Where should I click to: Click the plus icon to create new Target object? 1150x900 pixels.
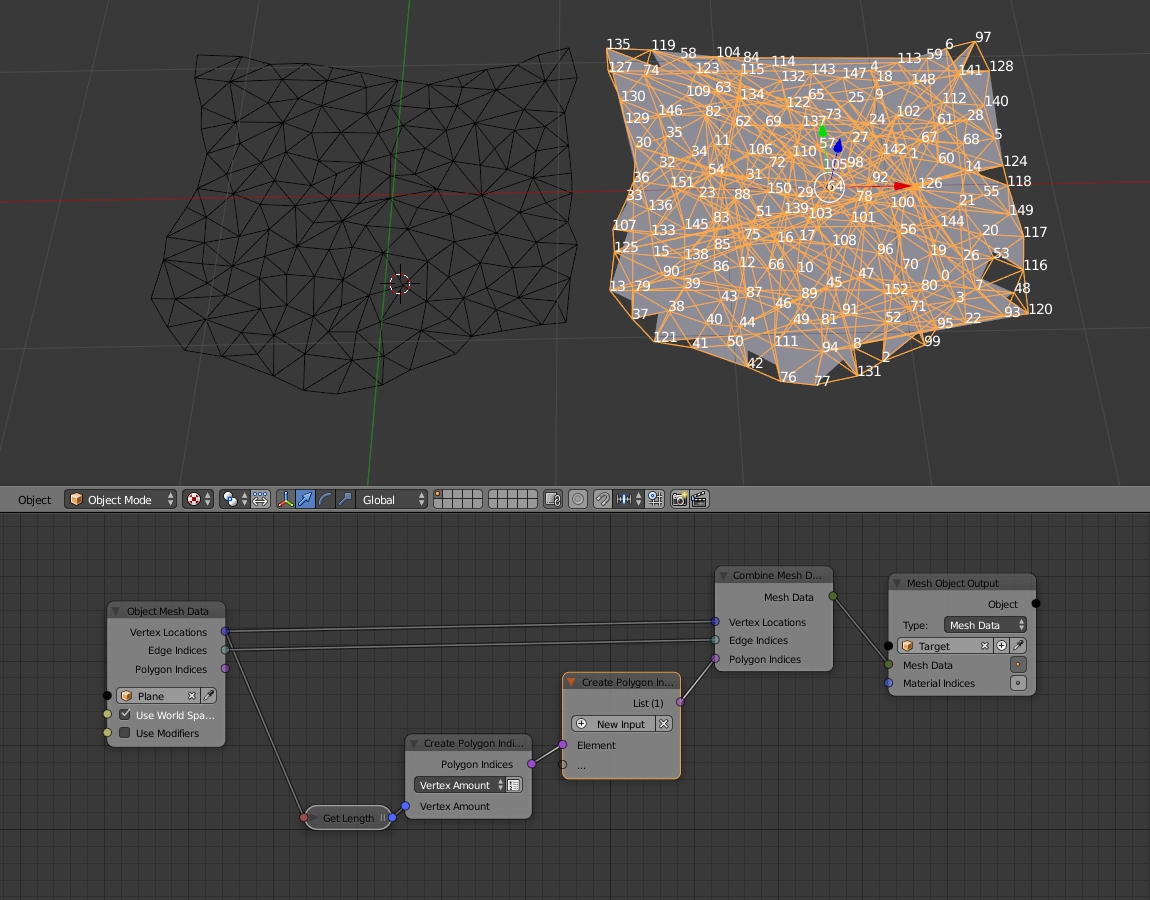pyautogui.click(x=1001, y=645)
